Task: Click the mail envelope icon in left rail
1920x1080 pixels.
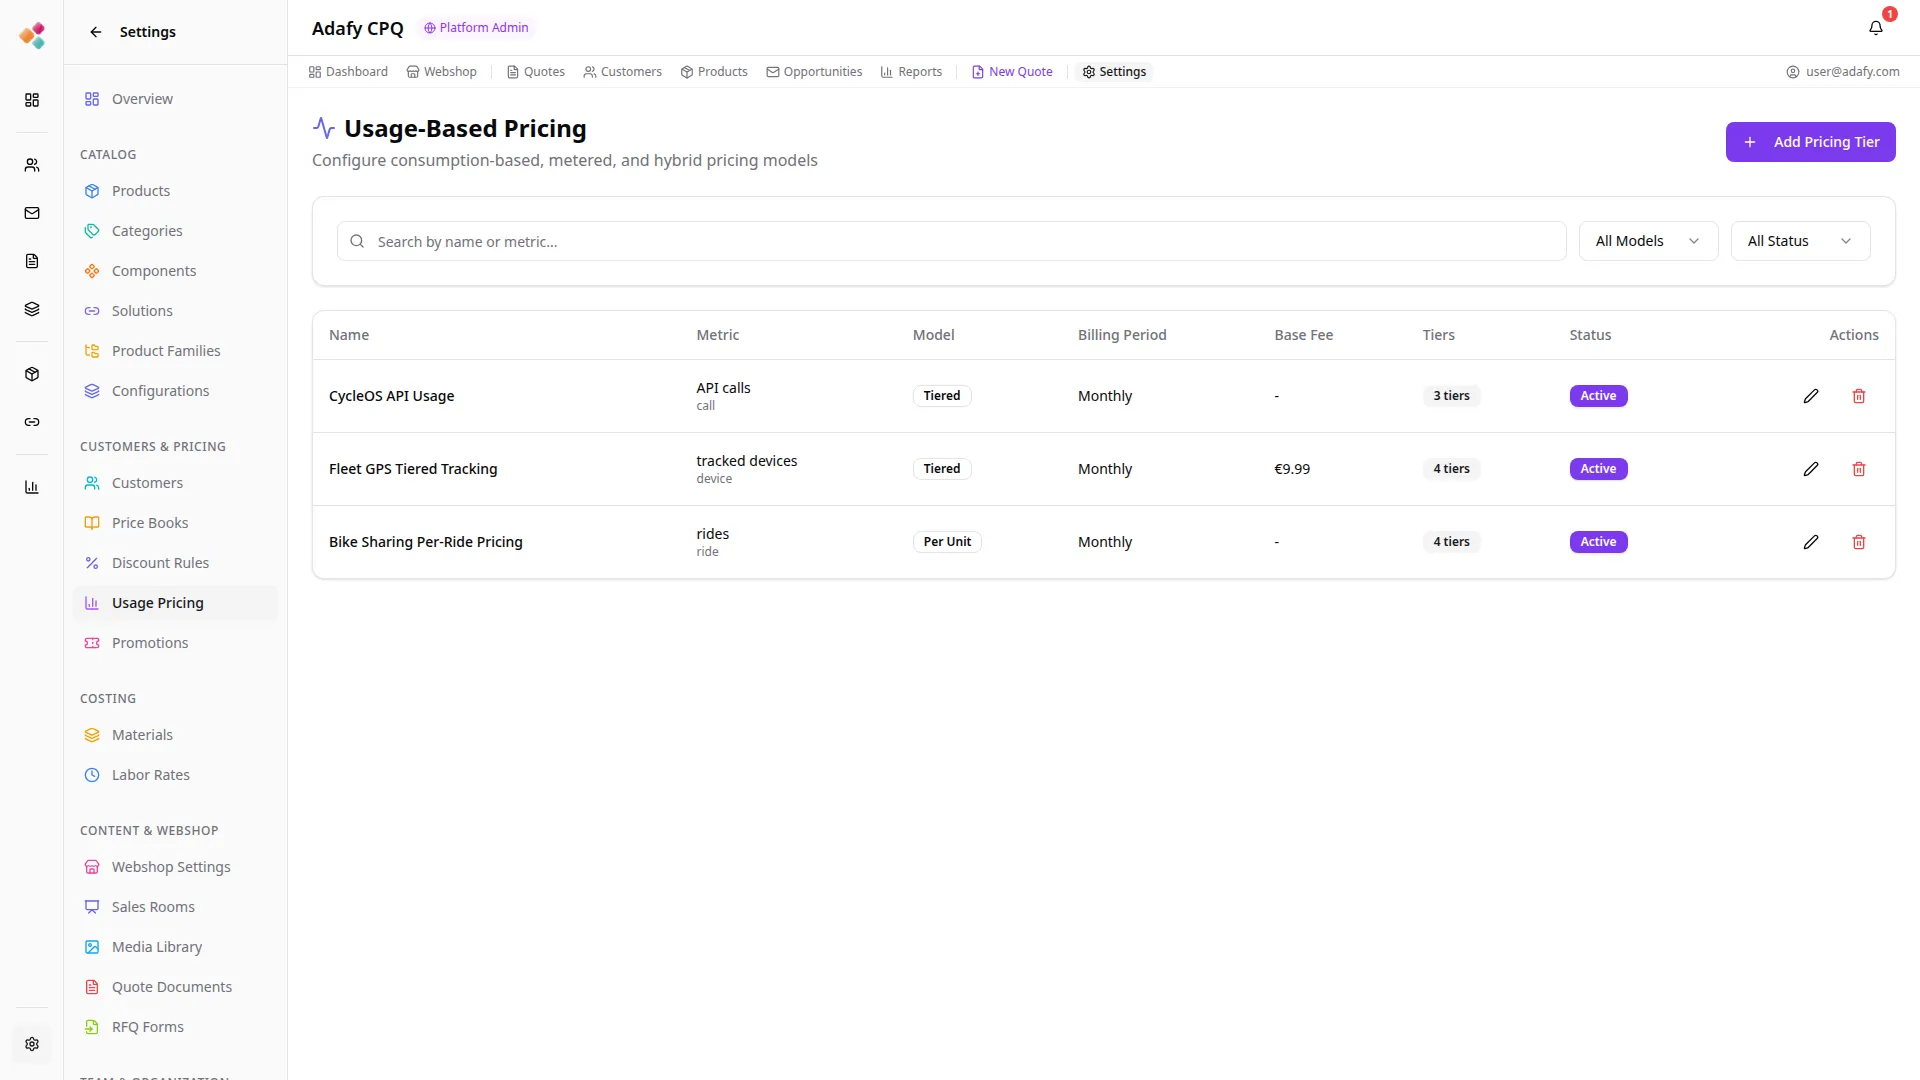Action: [32, 213]
